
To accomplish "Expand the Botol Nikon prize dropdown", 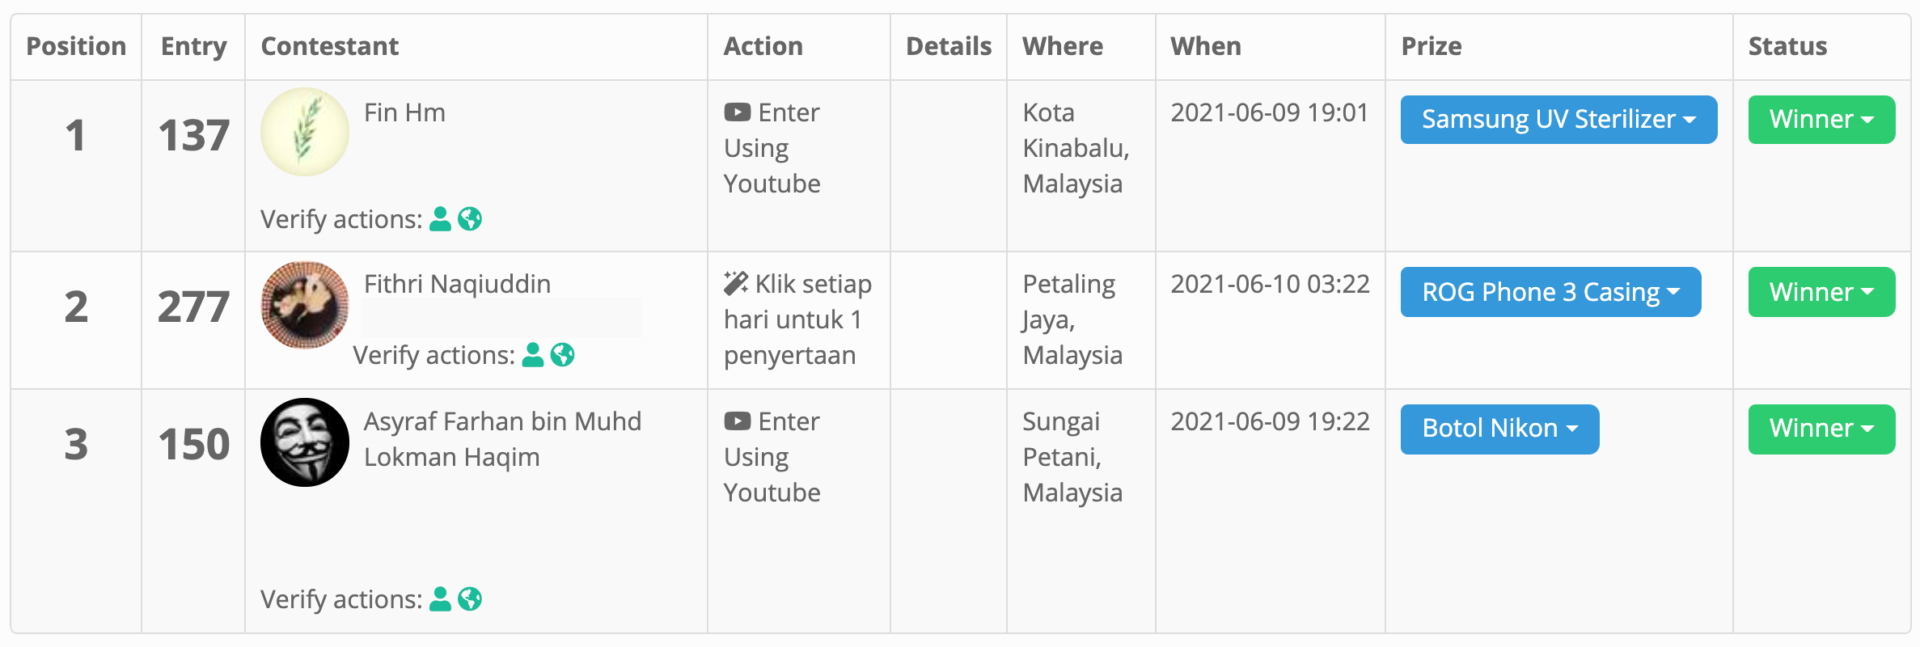I will [x=1499, y=429].
